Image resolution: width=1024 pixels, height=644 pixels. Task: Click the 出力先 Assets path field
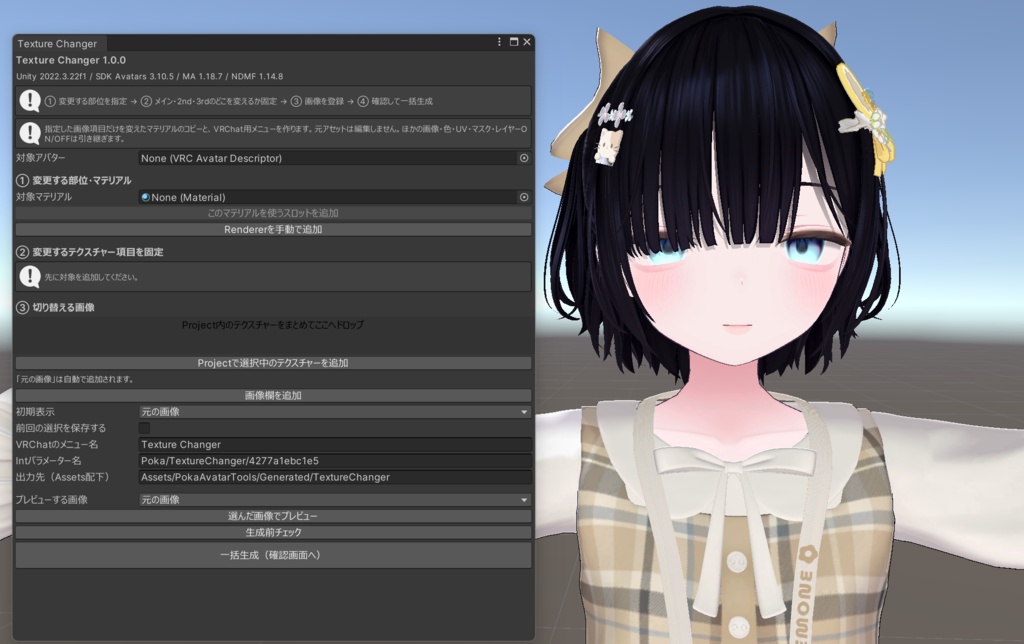(x=335, y=477)
